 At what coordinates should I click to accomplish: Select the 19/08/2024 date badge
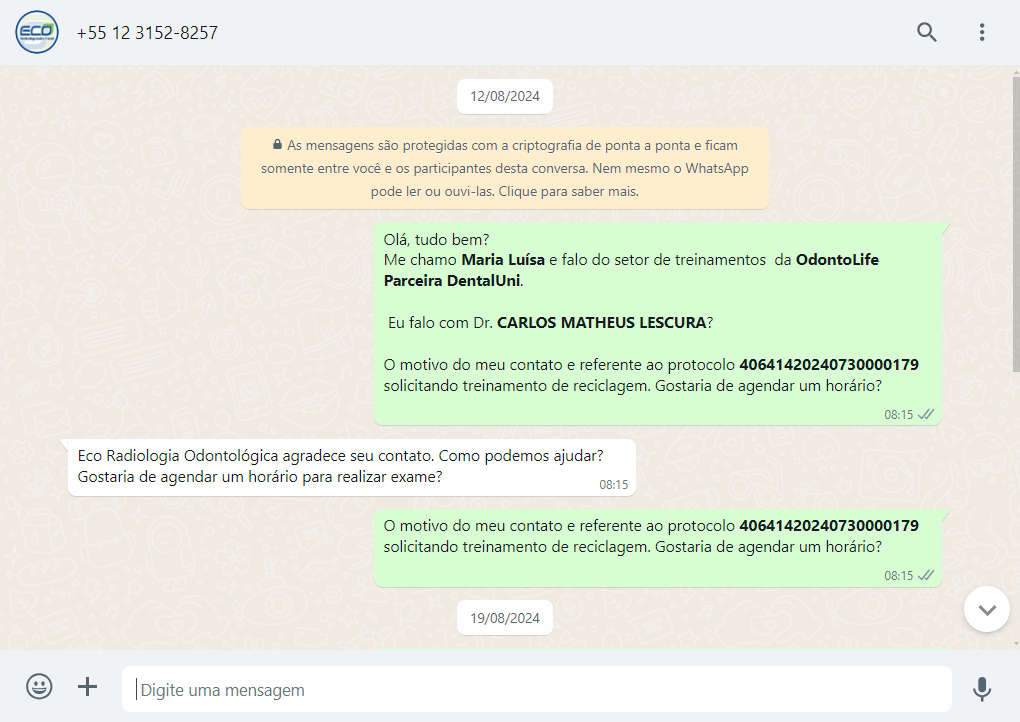(x=505, y=618)
